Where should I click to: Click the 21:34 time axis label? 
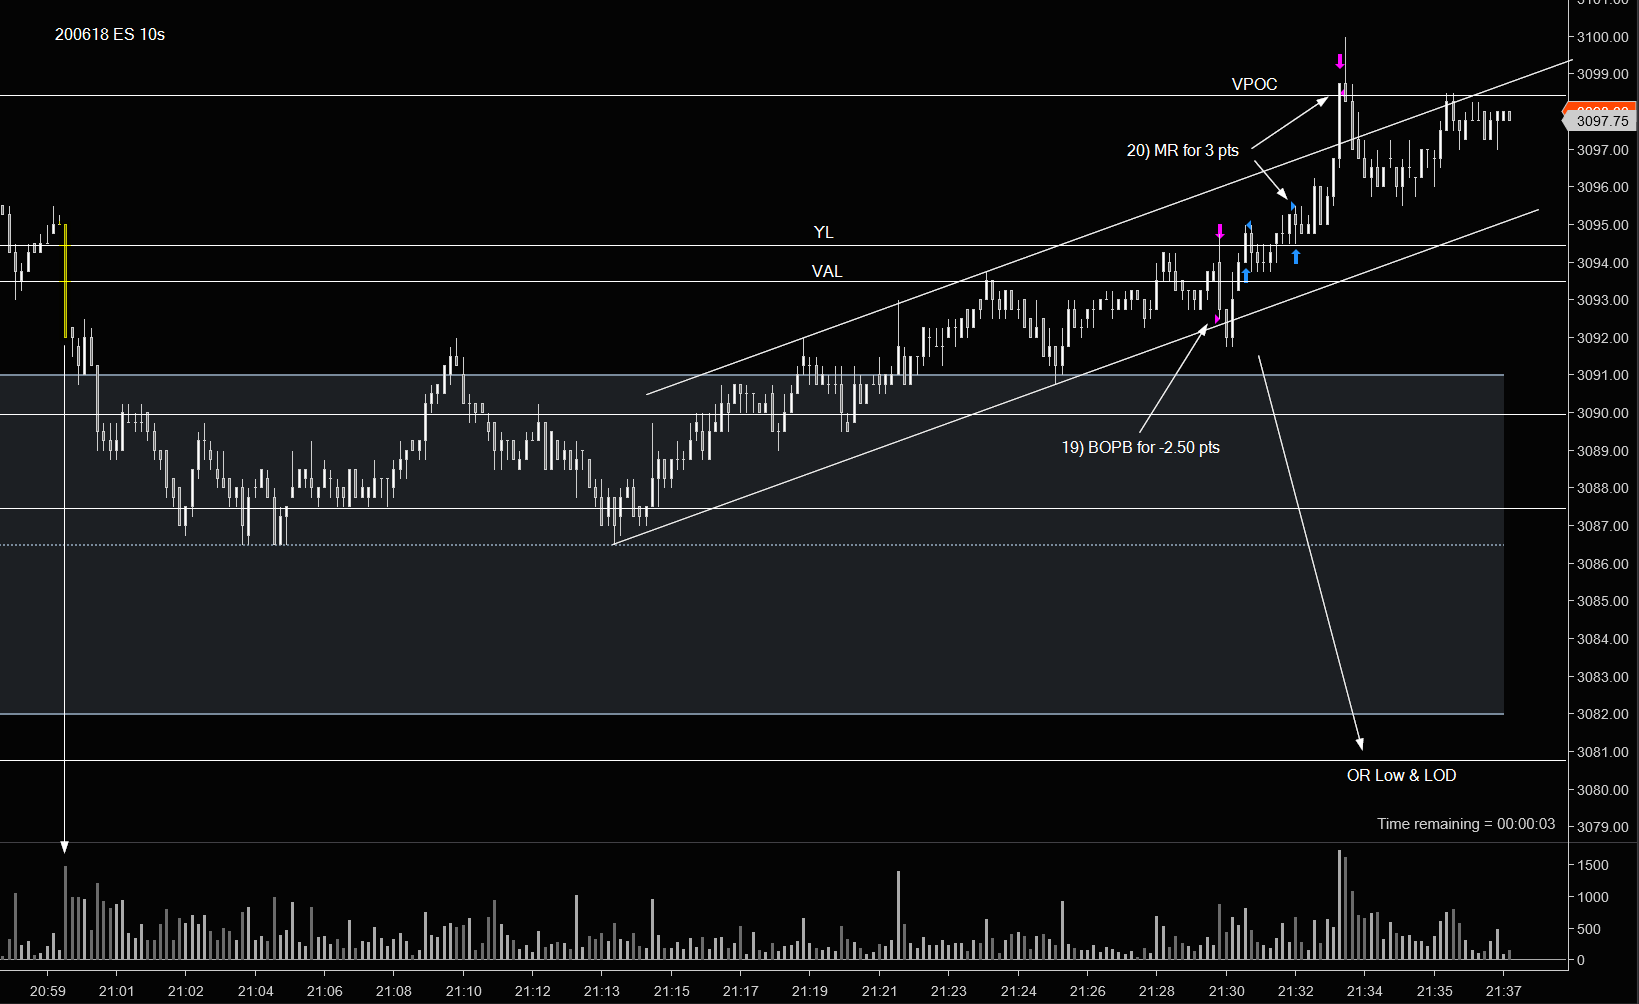[x=1364, y=991]
